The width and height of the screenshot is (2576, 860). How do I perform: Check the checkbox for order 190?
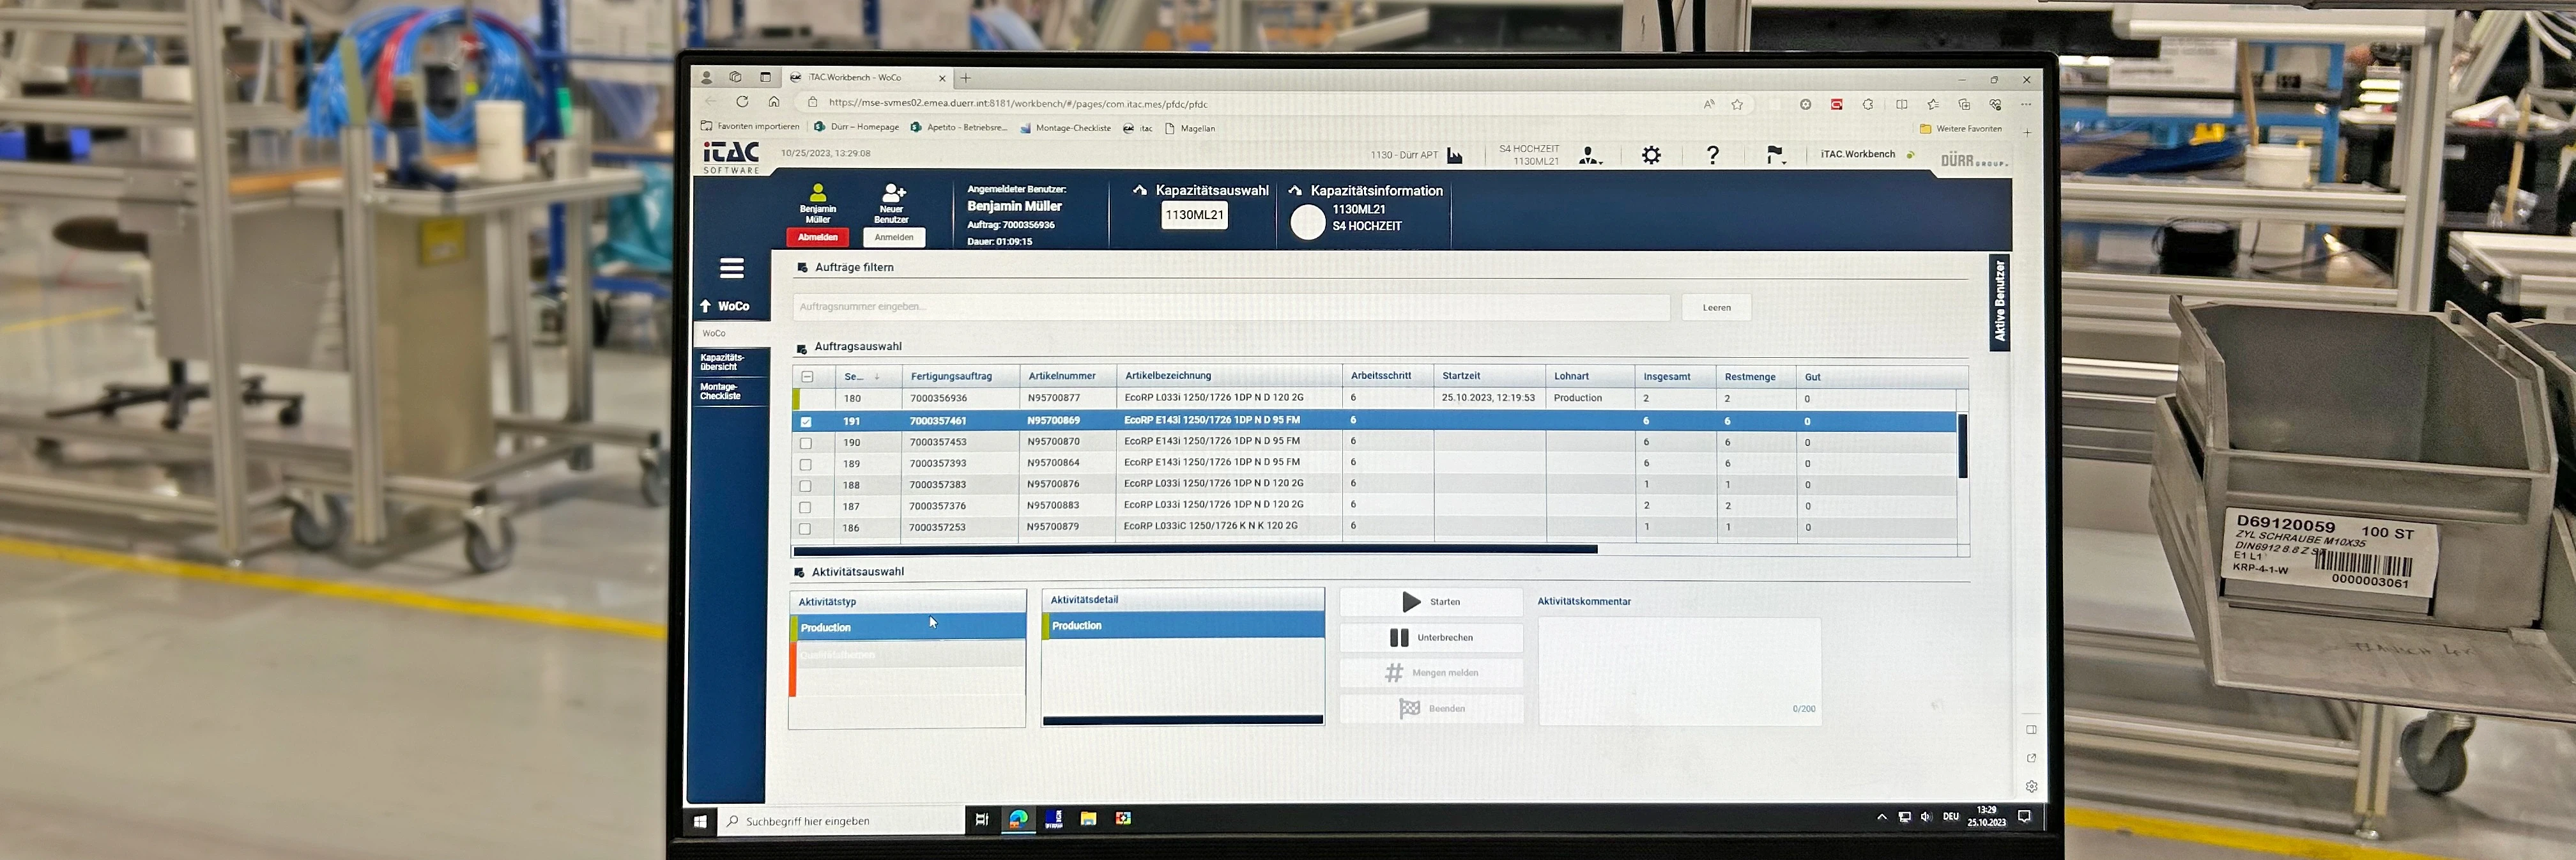[806, 443]
